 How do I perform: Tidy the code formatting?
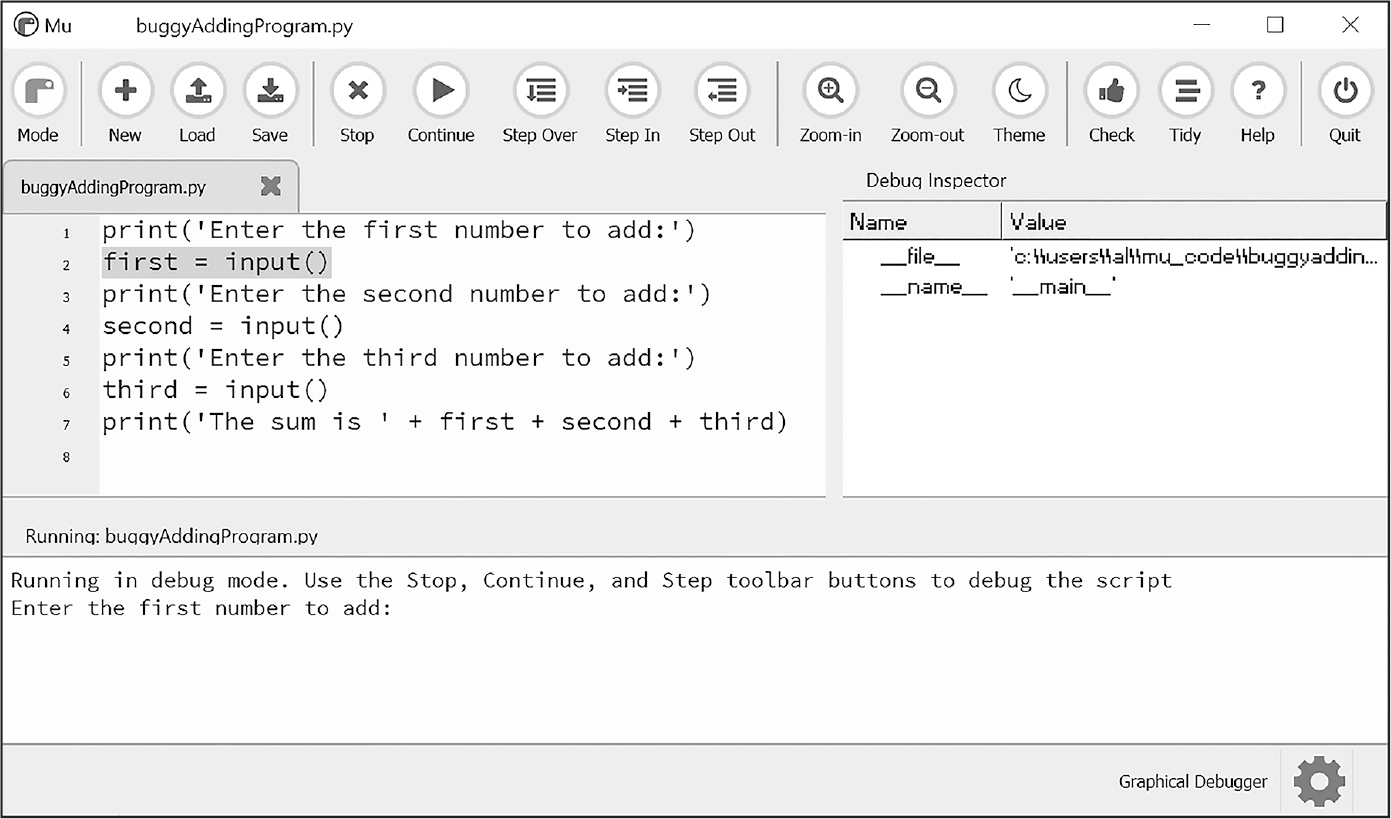pos(1185,104)
